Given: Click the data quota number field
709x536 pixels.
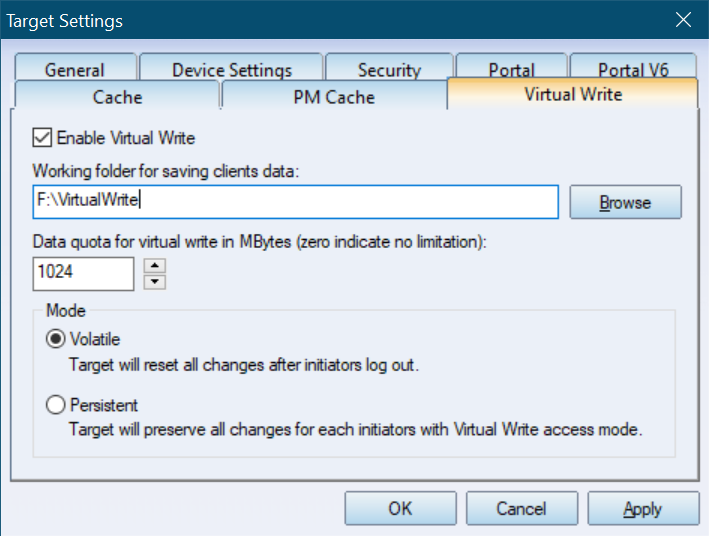Looking at the screenshot, I should [83, 274].
